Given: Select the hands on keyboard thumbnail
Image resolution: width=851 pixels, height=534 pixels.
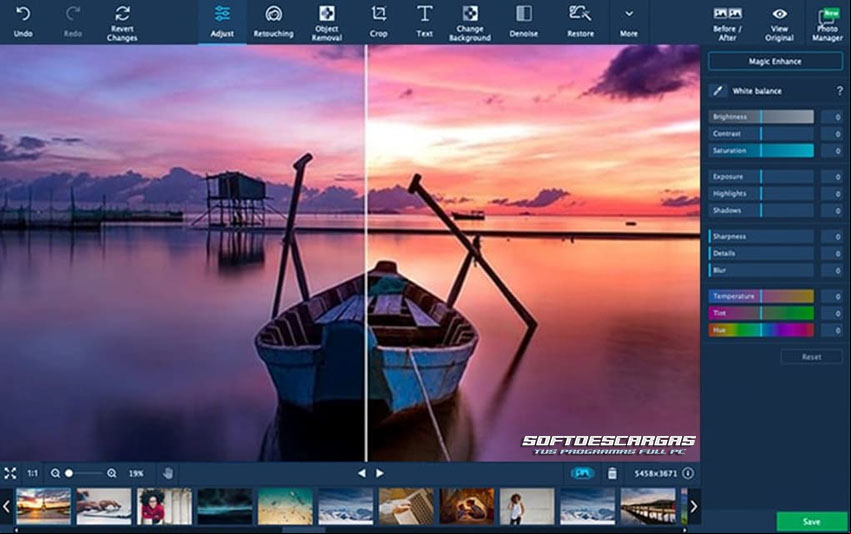Looking at the screenshot, I should coord(104,506).
